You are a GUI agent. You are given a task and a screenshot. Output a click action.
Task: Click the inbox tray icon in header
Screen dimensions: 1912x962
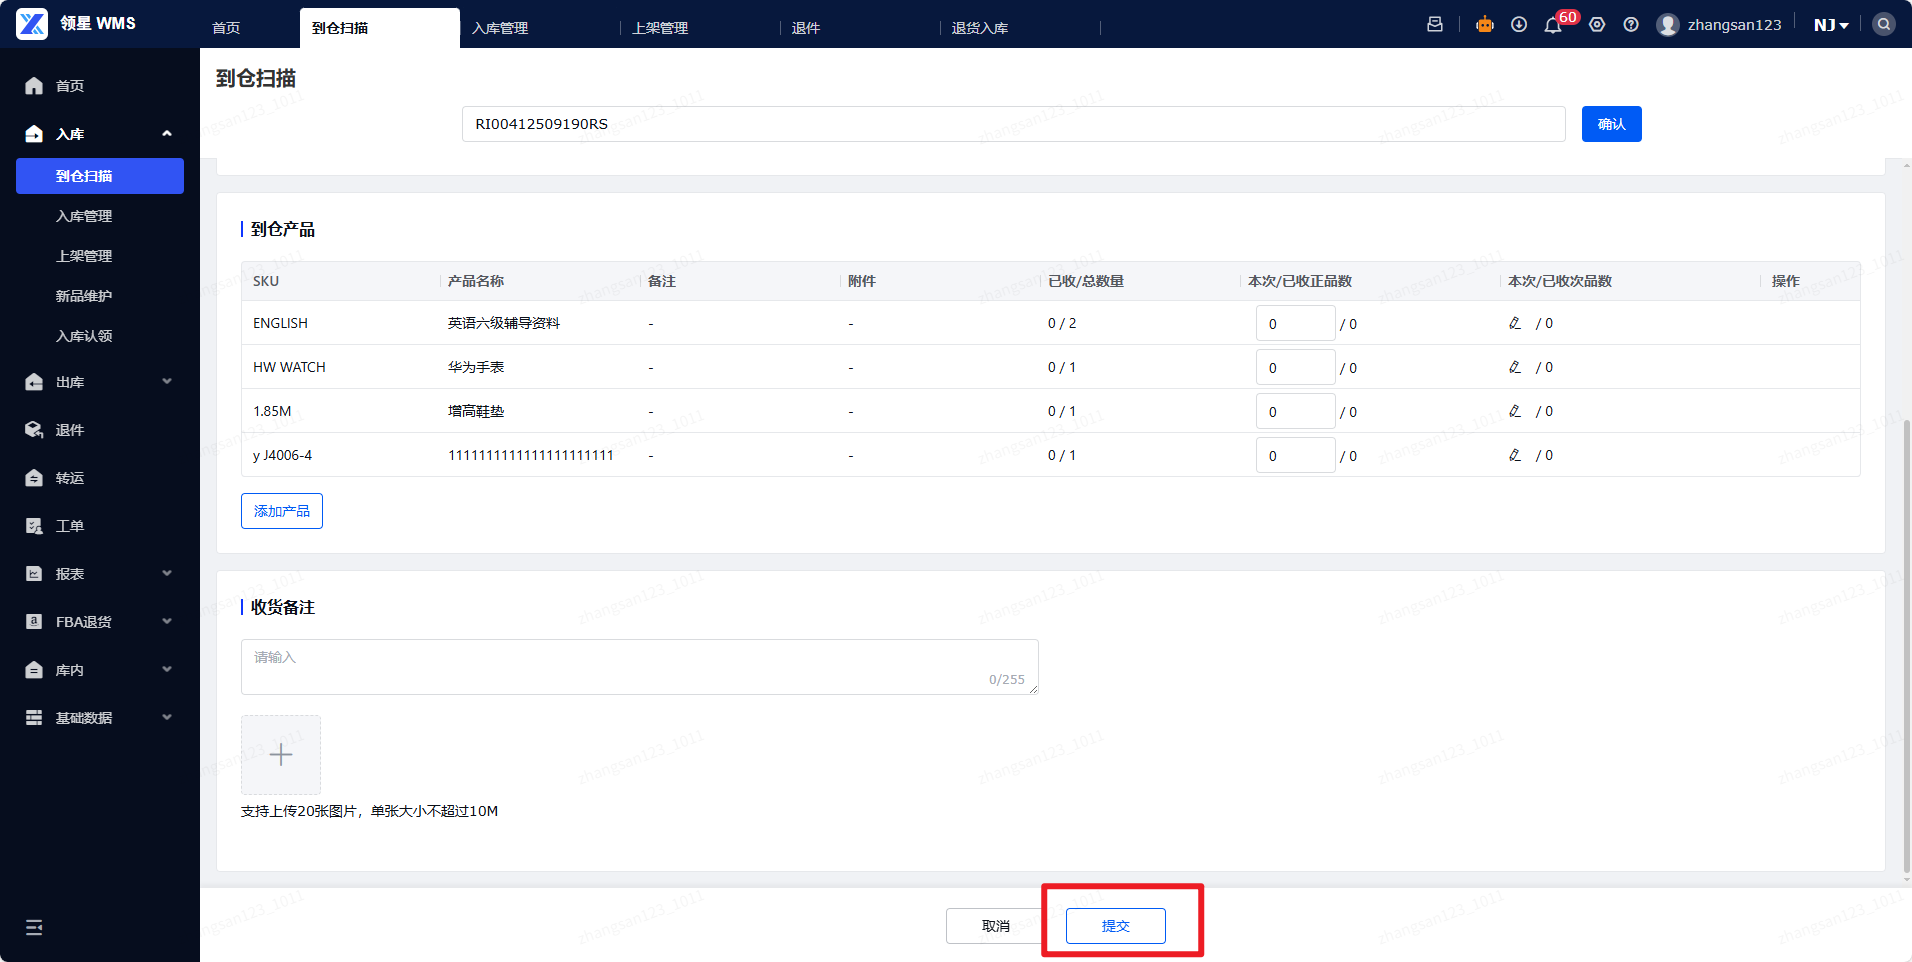1435,25
